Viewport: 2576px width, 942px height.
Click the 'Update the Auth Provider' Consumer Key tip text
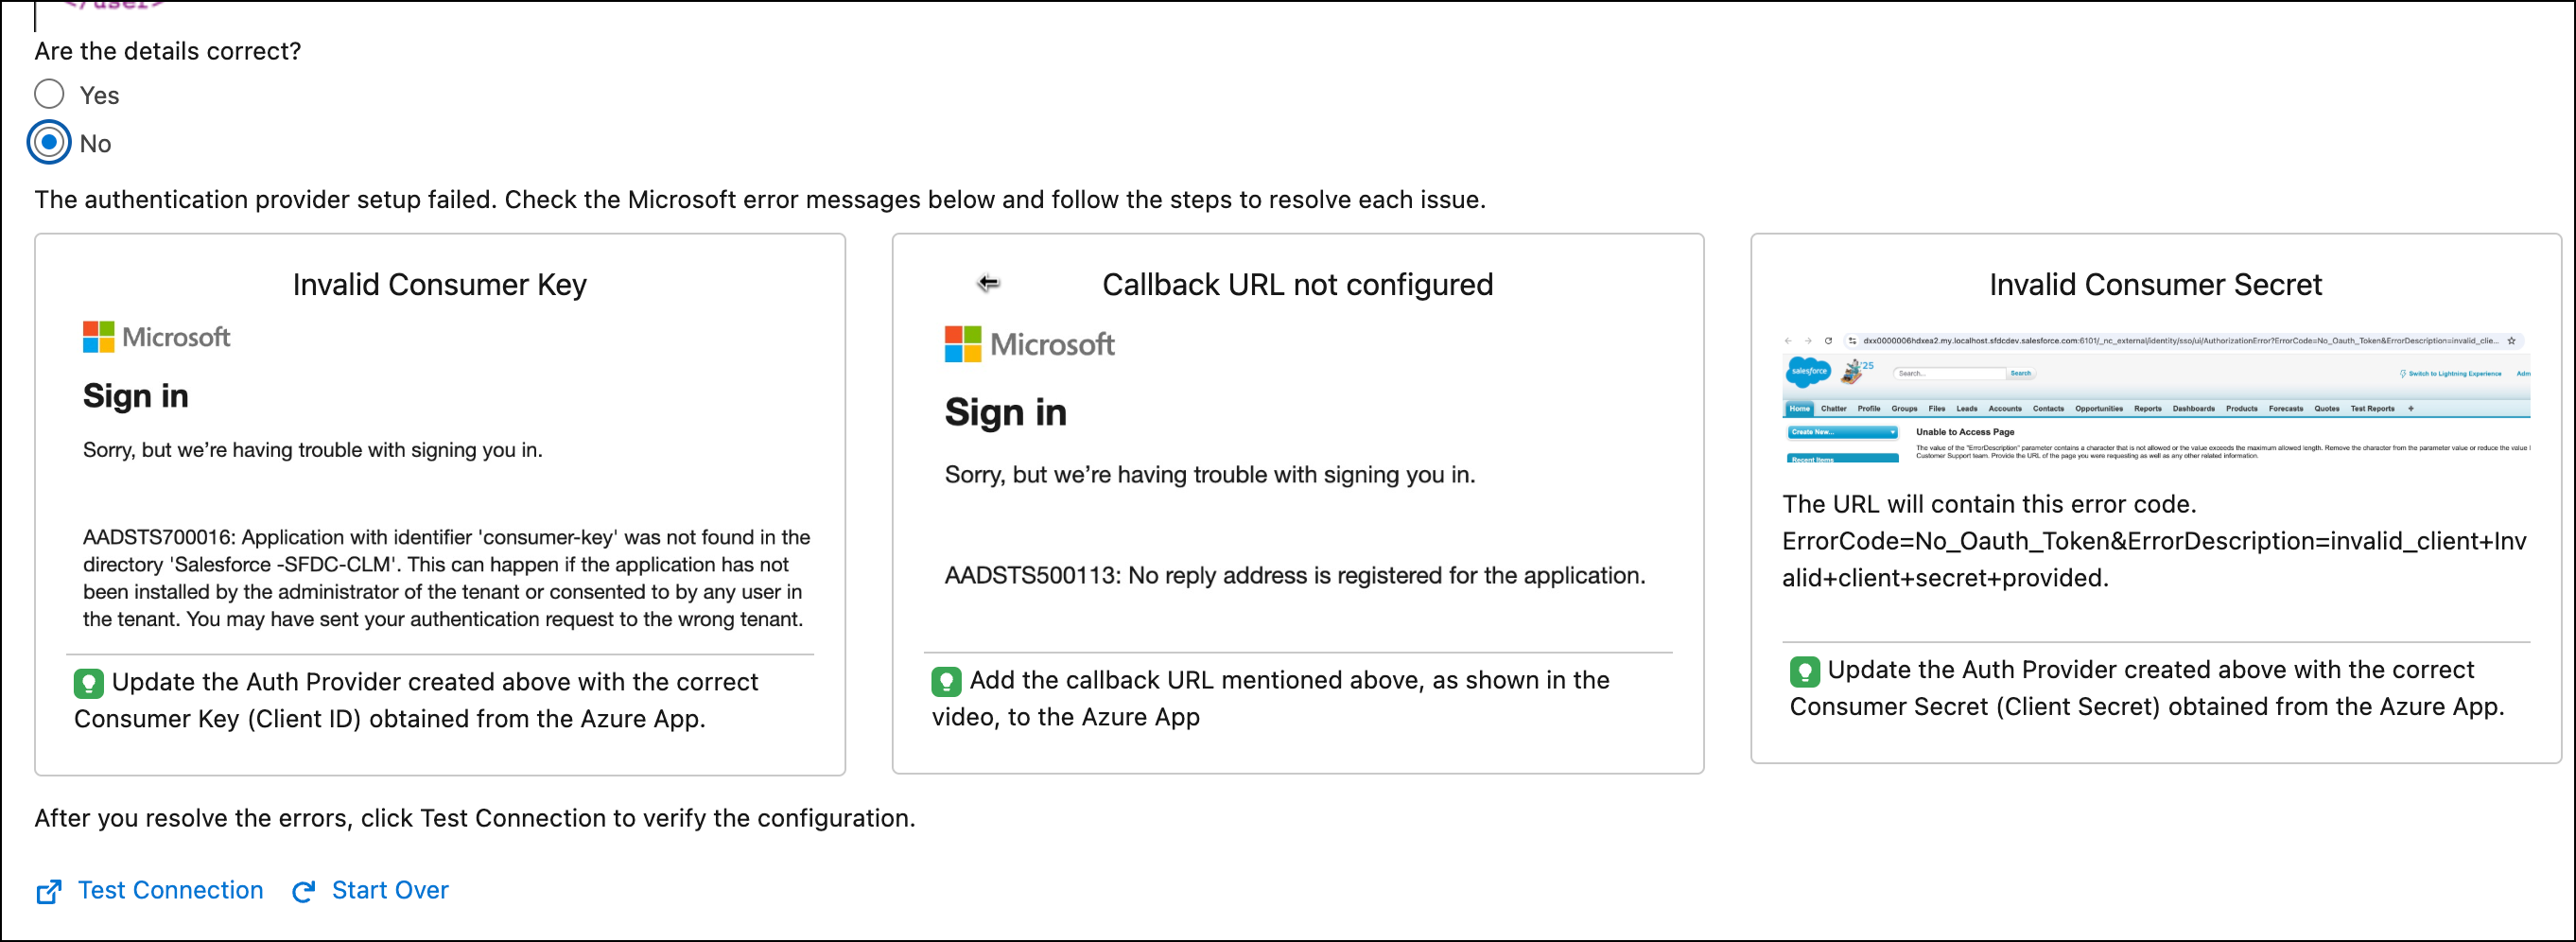(x=416, y=700)
